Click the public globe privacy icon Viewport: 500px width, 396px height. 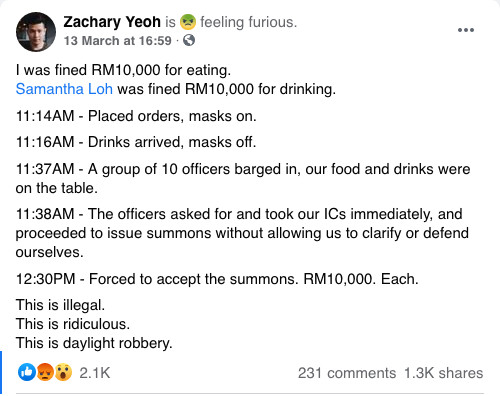[189, 41]
